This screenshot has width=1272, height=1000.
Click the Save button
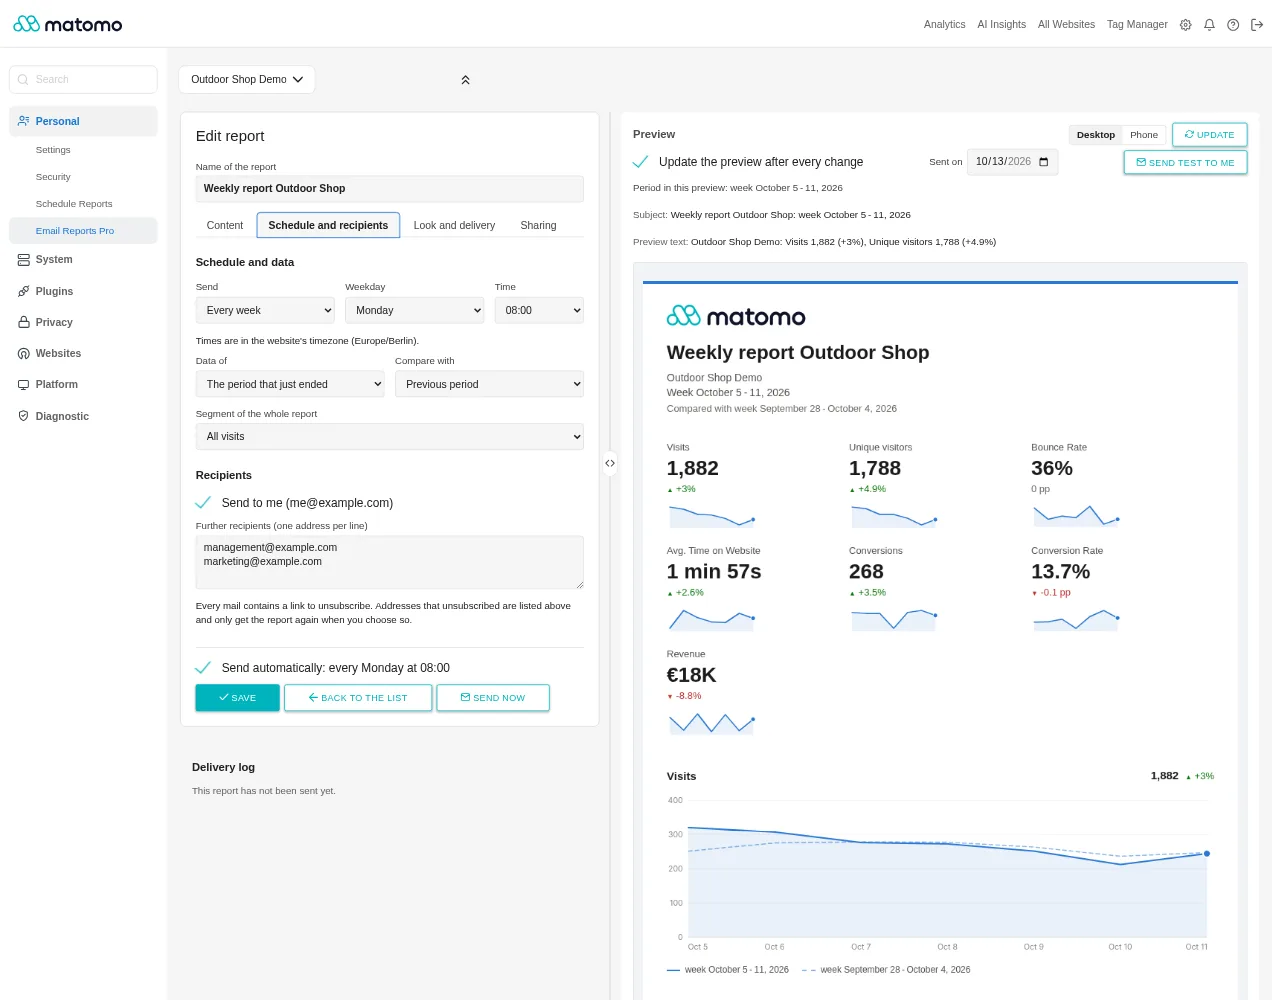pos(238,698)
